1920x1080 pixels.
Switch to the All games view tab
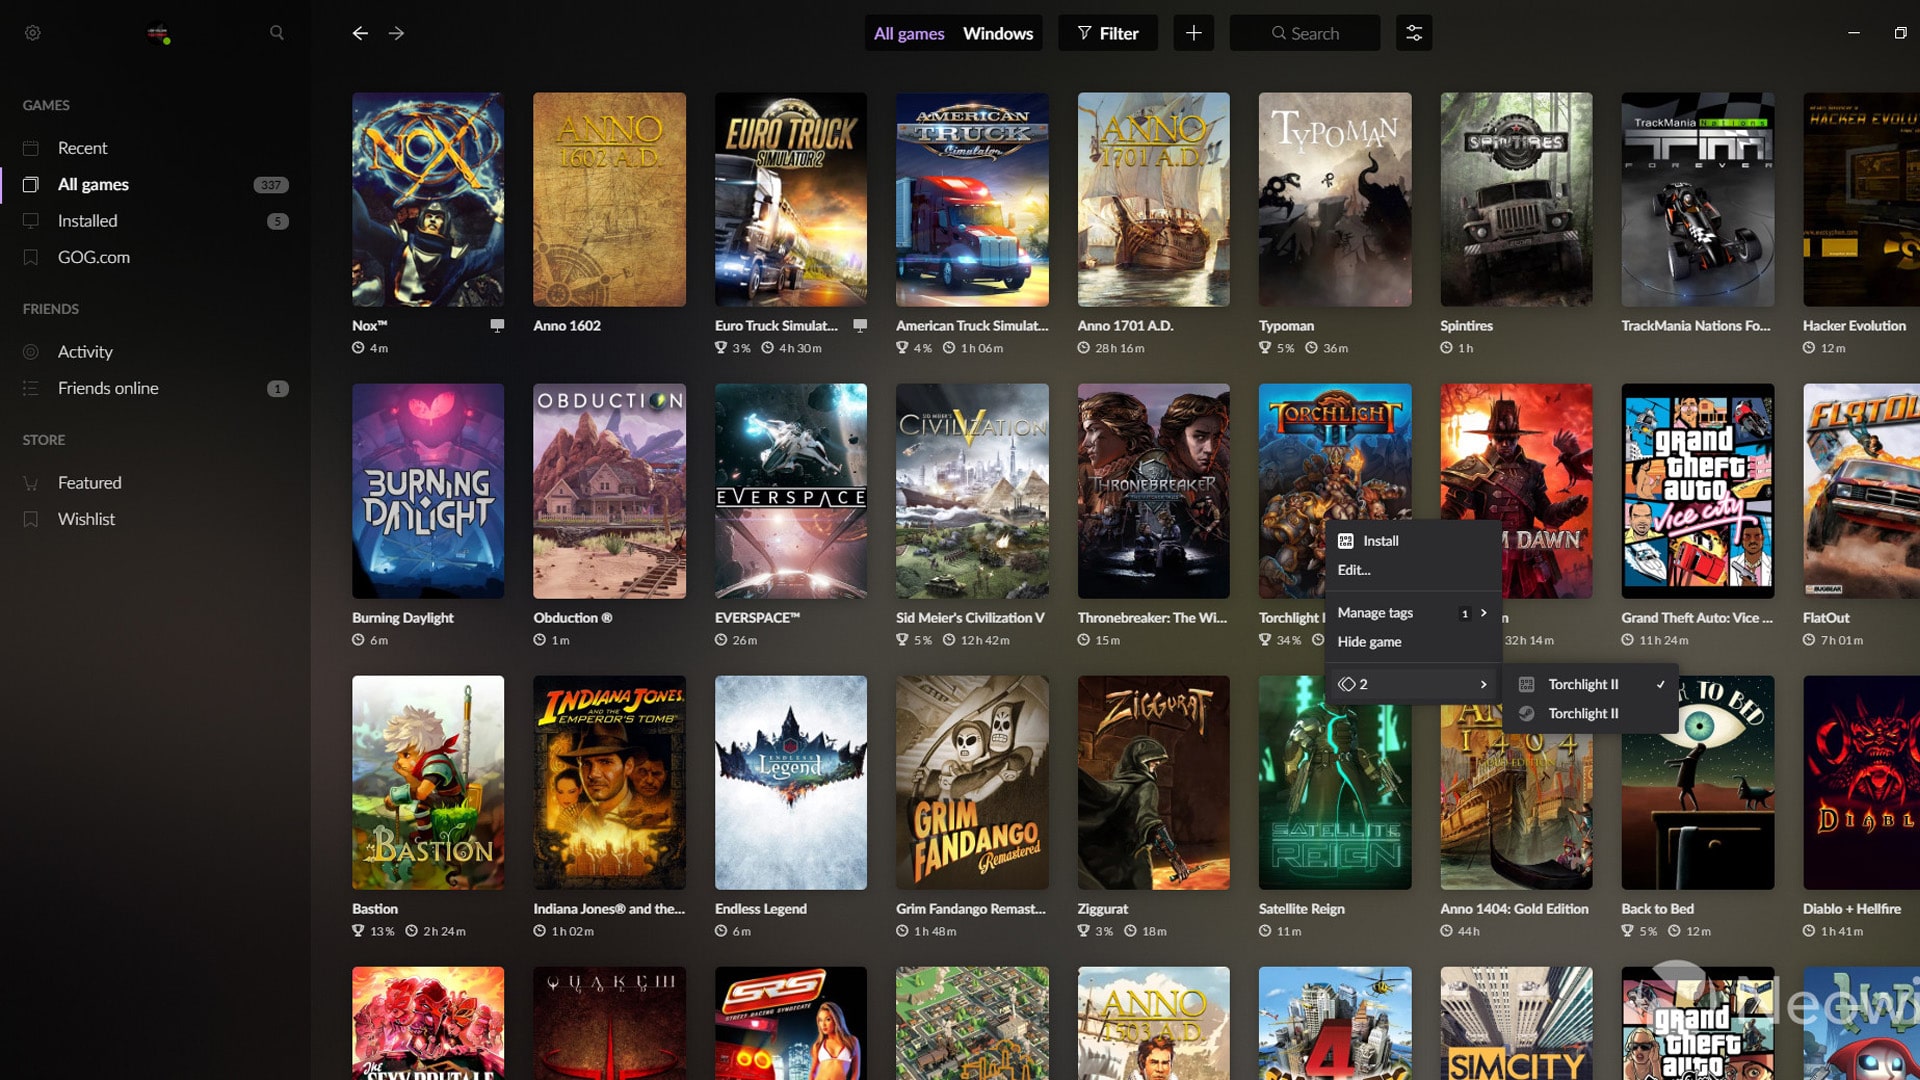tap(909, 33)
